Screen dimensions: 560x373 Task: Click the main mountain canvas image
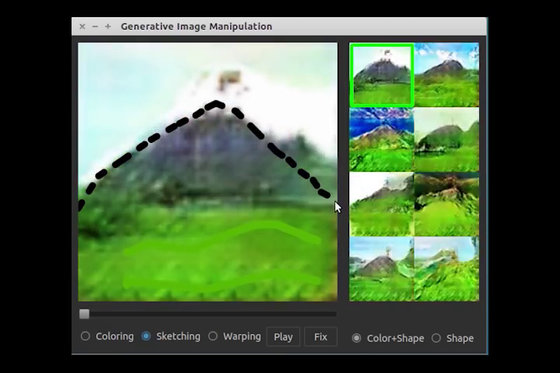click(x=208, y=172)
